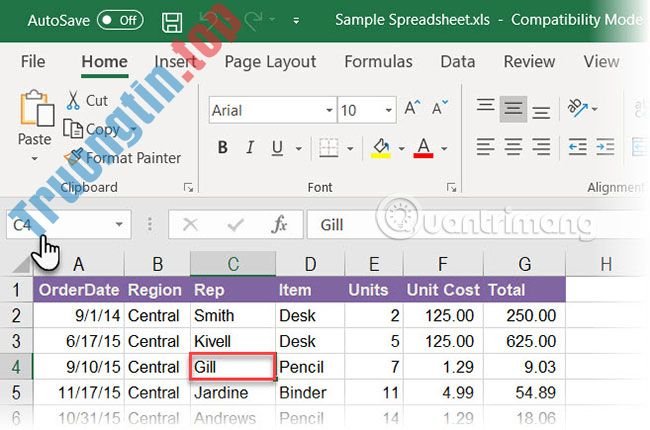
Task: Expand the Copy options arrow
Action: [x=133, y=129]
